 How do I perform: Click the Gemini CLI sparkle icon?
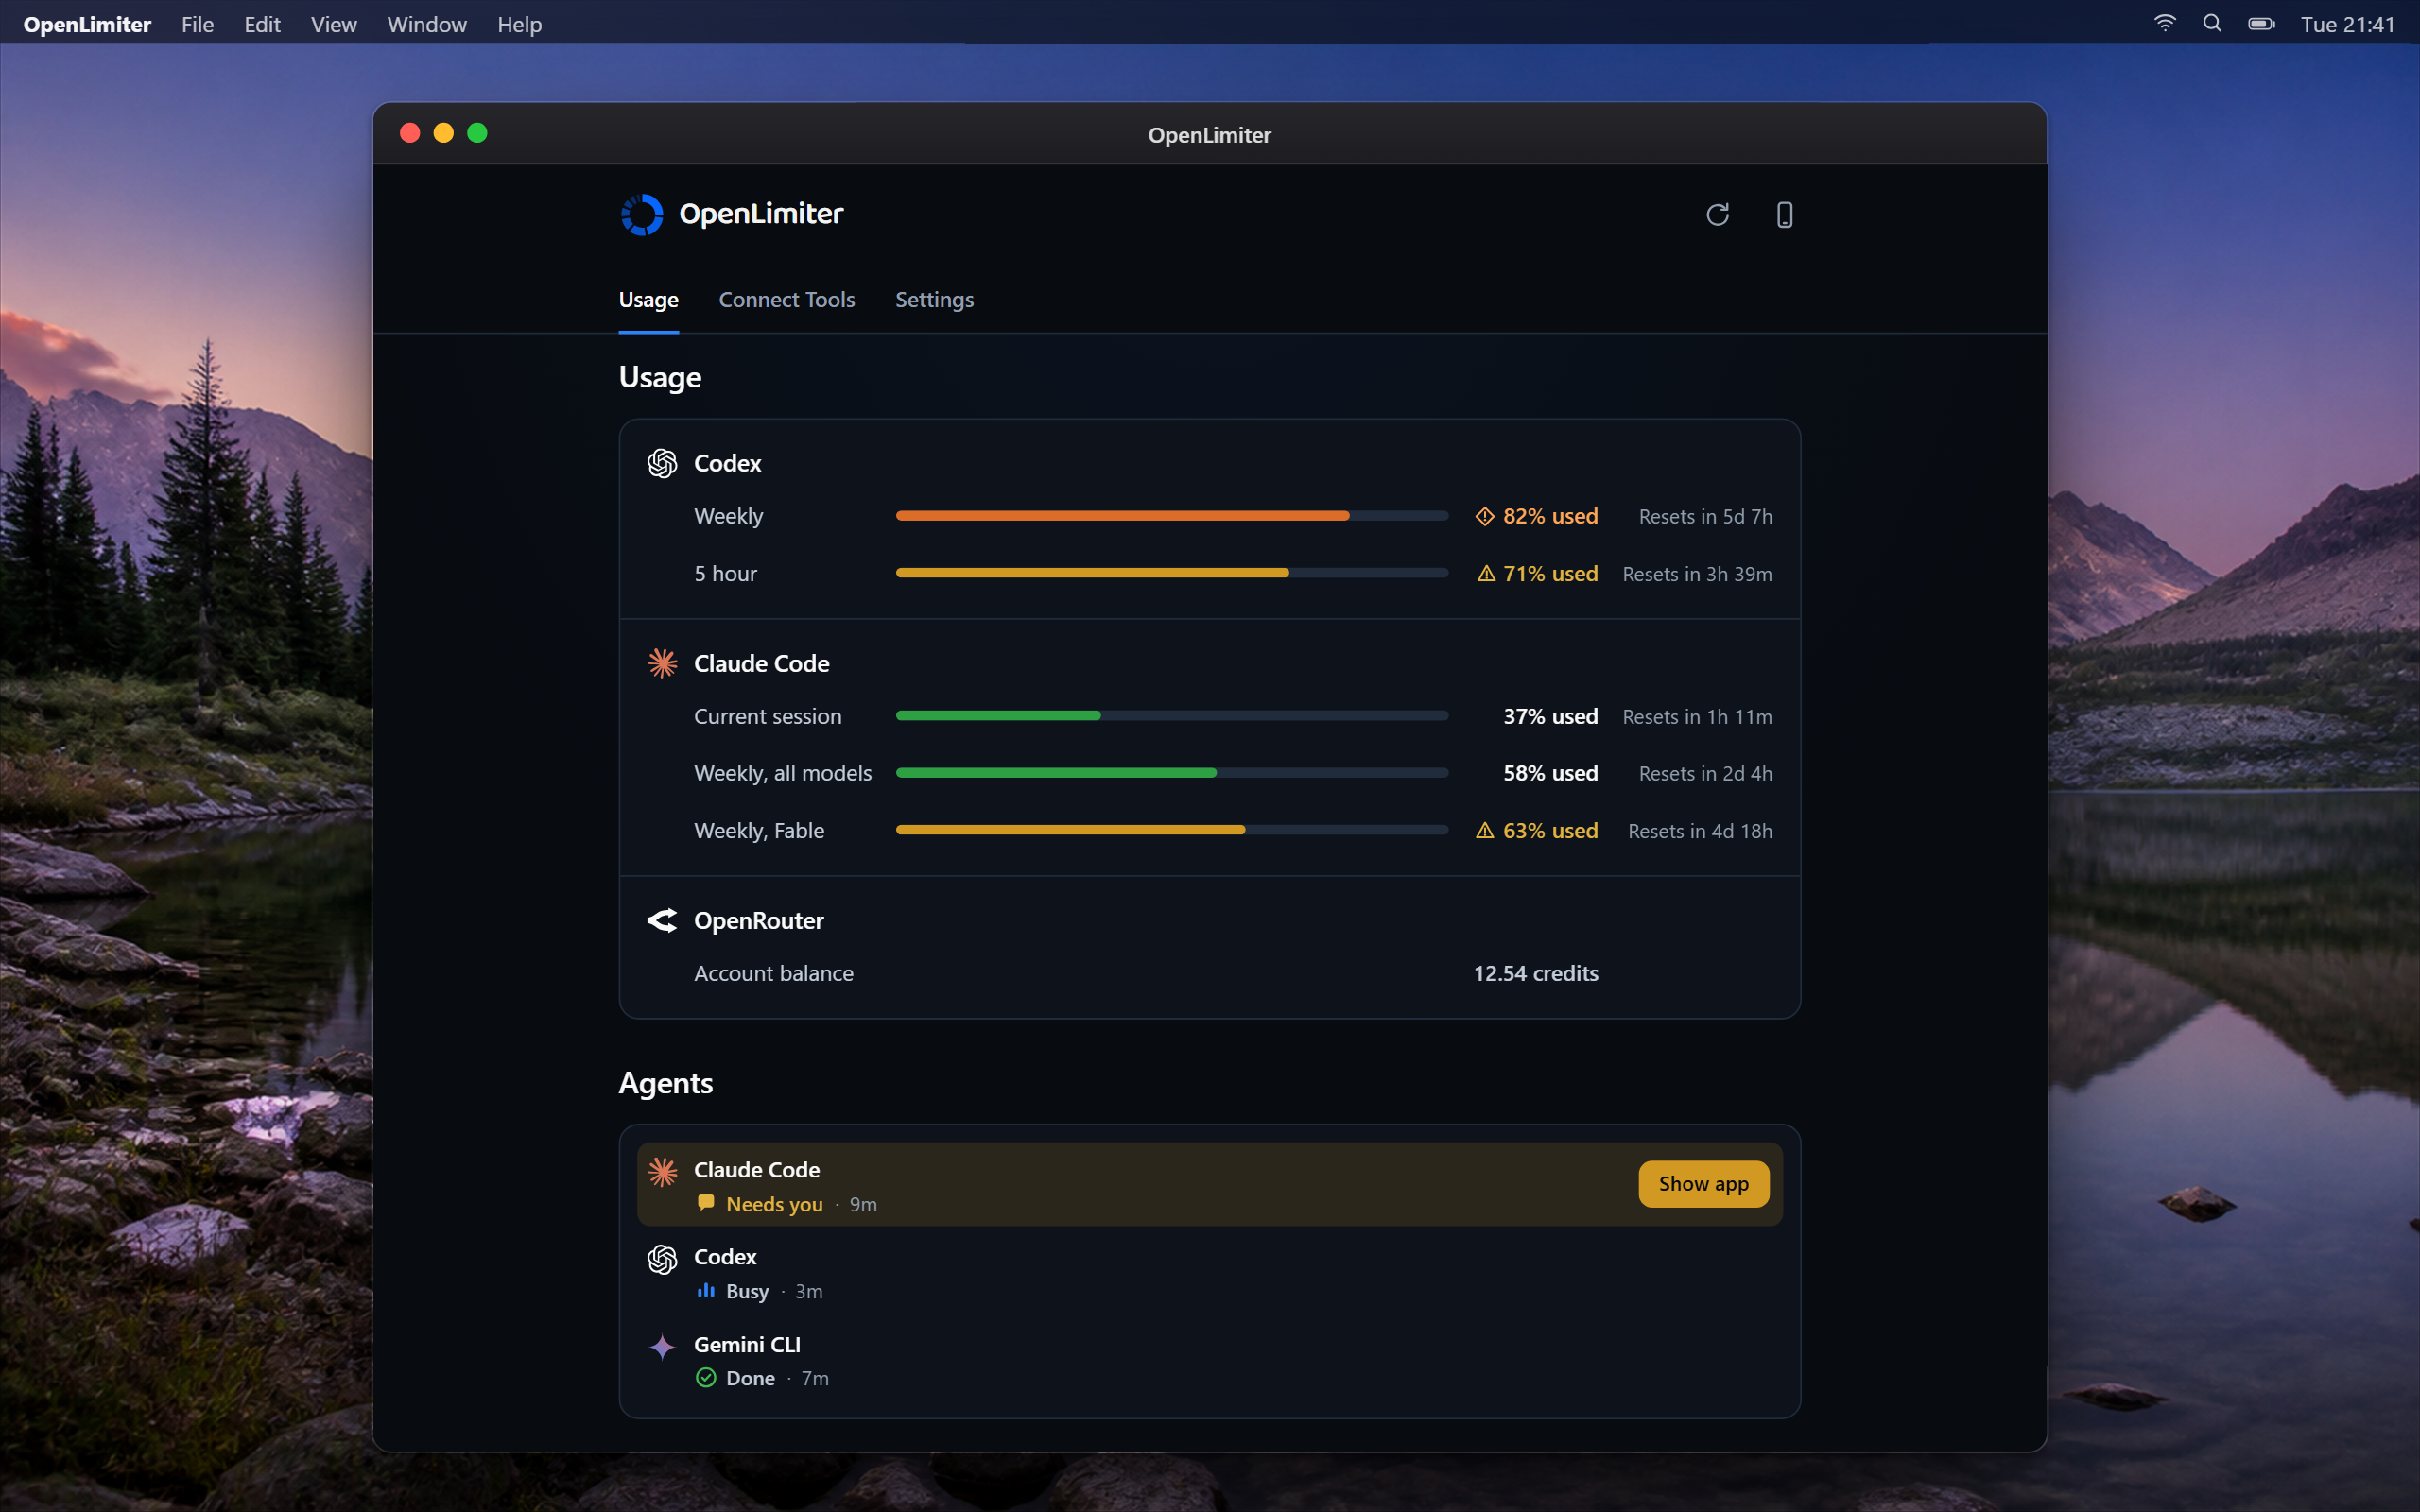(x=662, y=1347)
